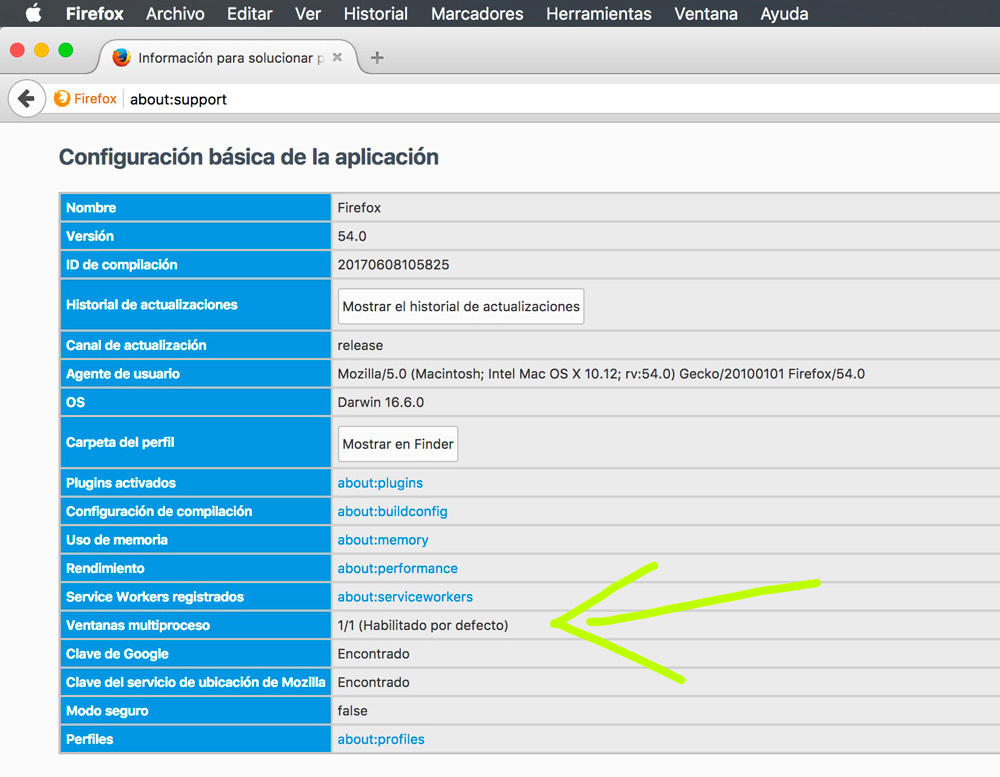Visit the about:profiles link
Screen dimensions: 1000x777
click(380, 738)
